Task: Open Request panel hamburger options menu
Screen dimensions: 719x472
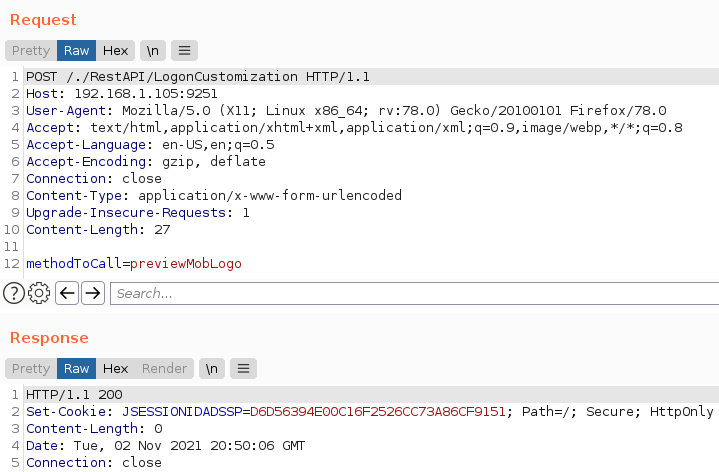Action: pos(185,50)
